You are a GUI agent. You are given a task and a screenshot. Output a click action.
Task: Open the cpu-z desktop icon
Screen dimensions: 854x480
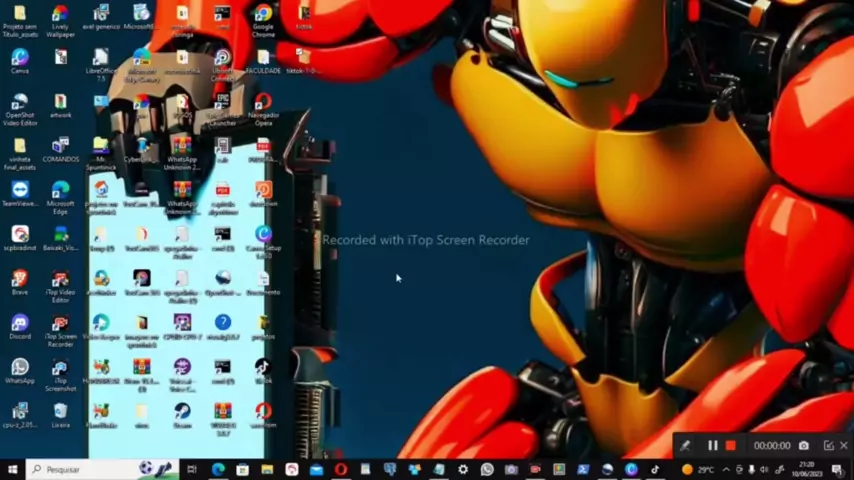point(20,416)
